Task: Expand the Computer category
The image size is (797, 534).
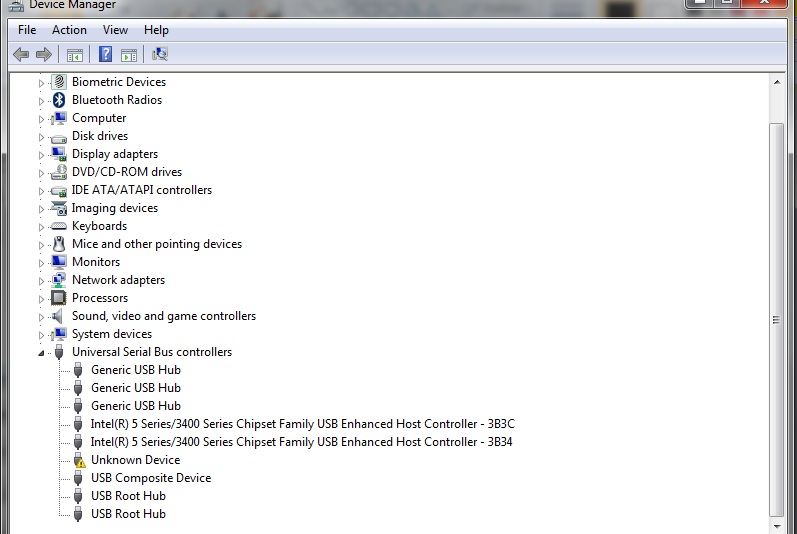Action: [41, 119]
